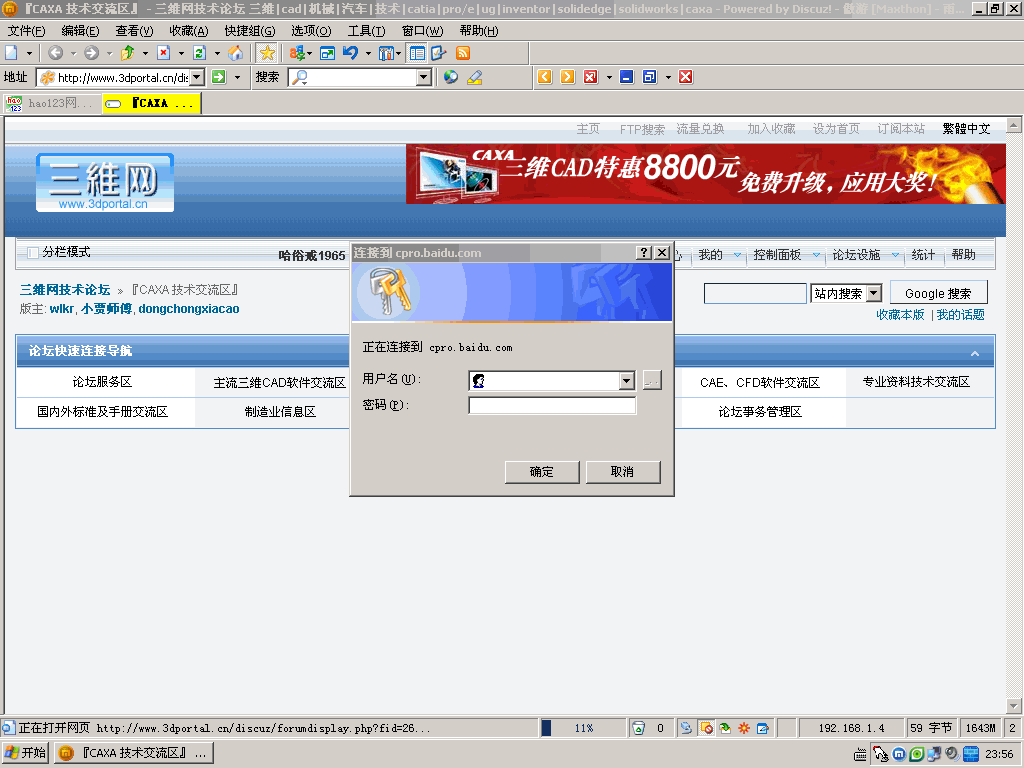This screenshot has width=1024, height=768.
Task: Click the blue Undo arrow icon
Action: point(350,53)
